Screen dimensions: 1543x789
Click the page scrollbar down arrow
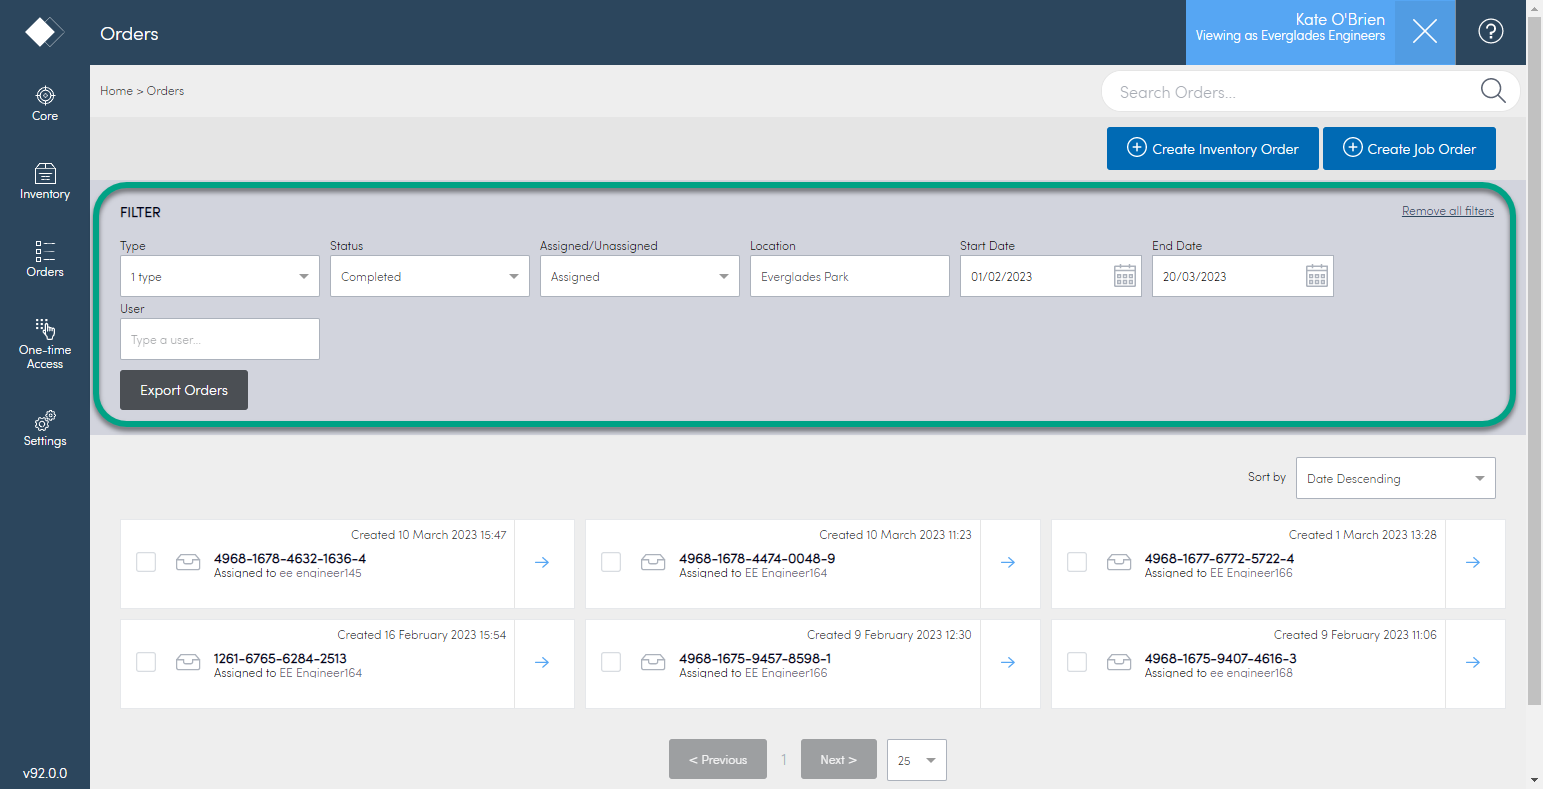[x=1535, y=780]
